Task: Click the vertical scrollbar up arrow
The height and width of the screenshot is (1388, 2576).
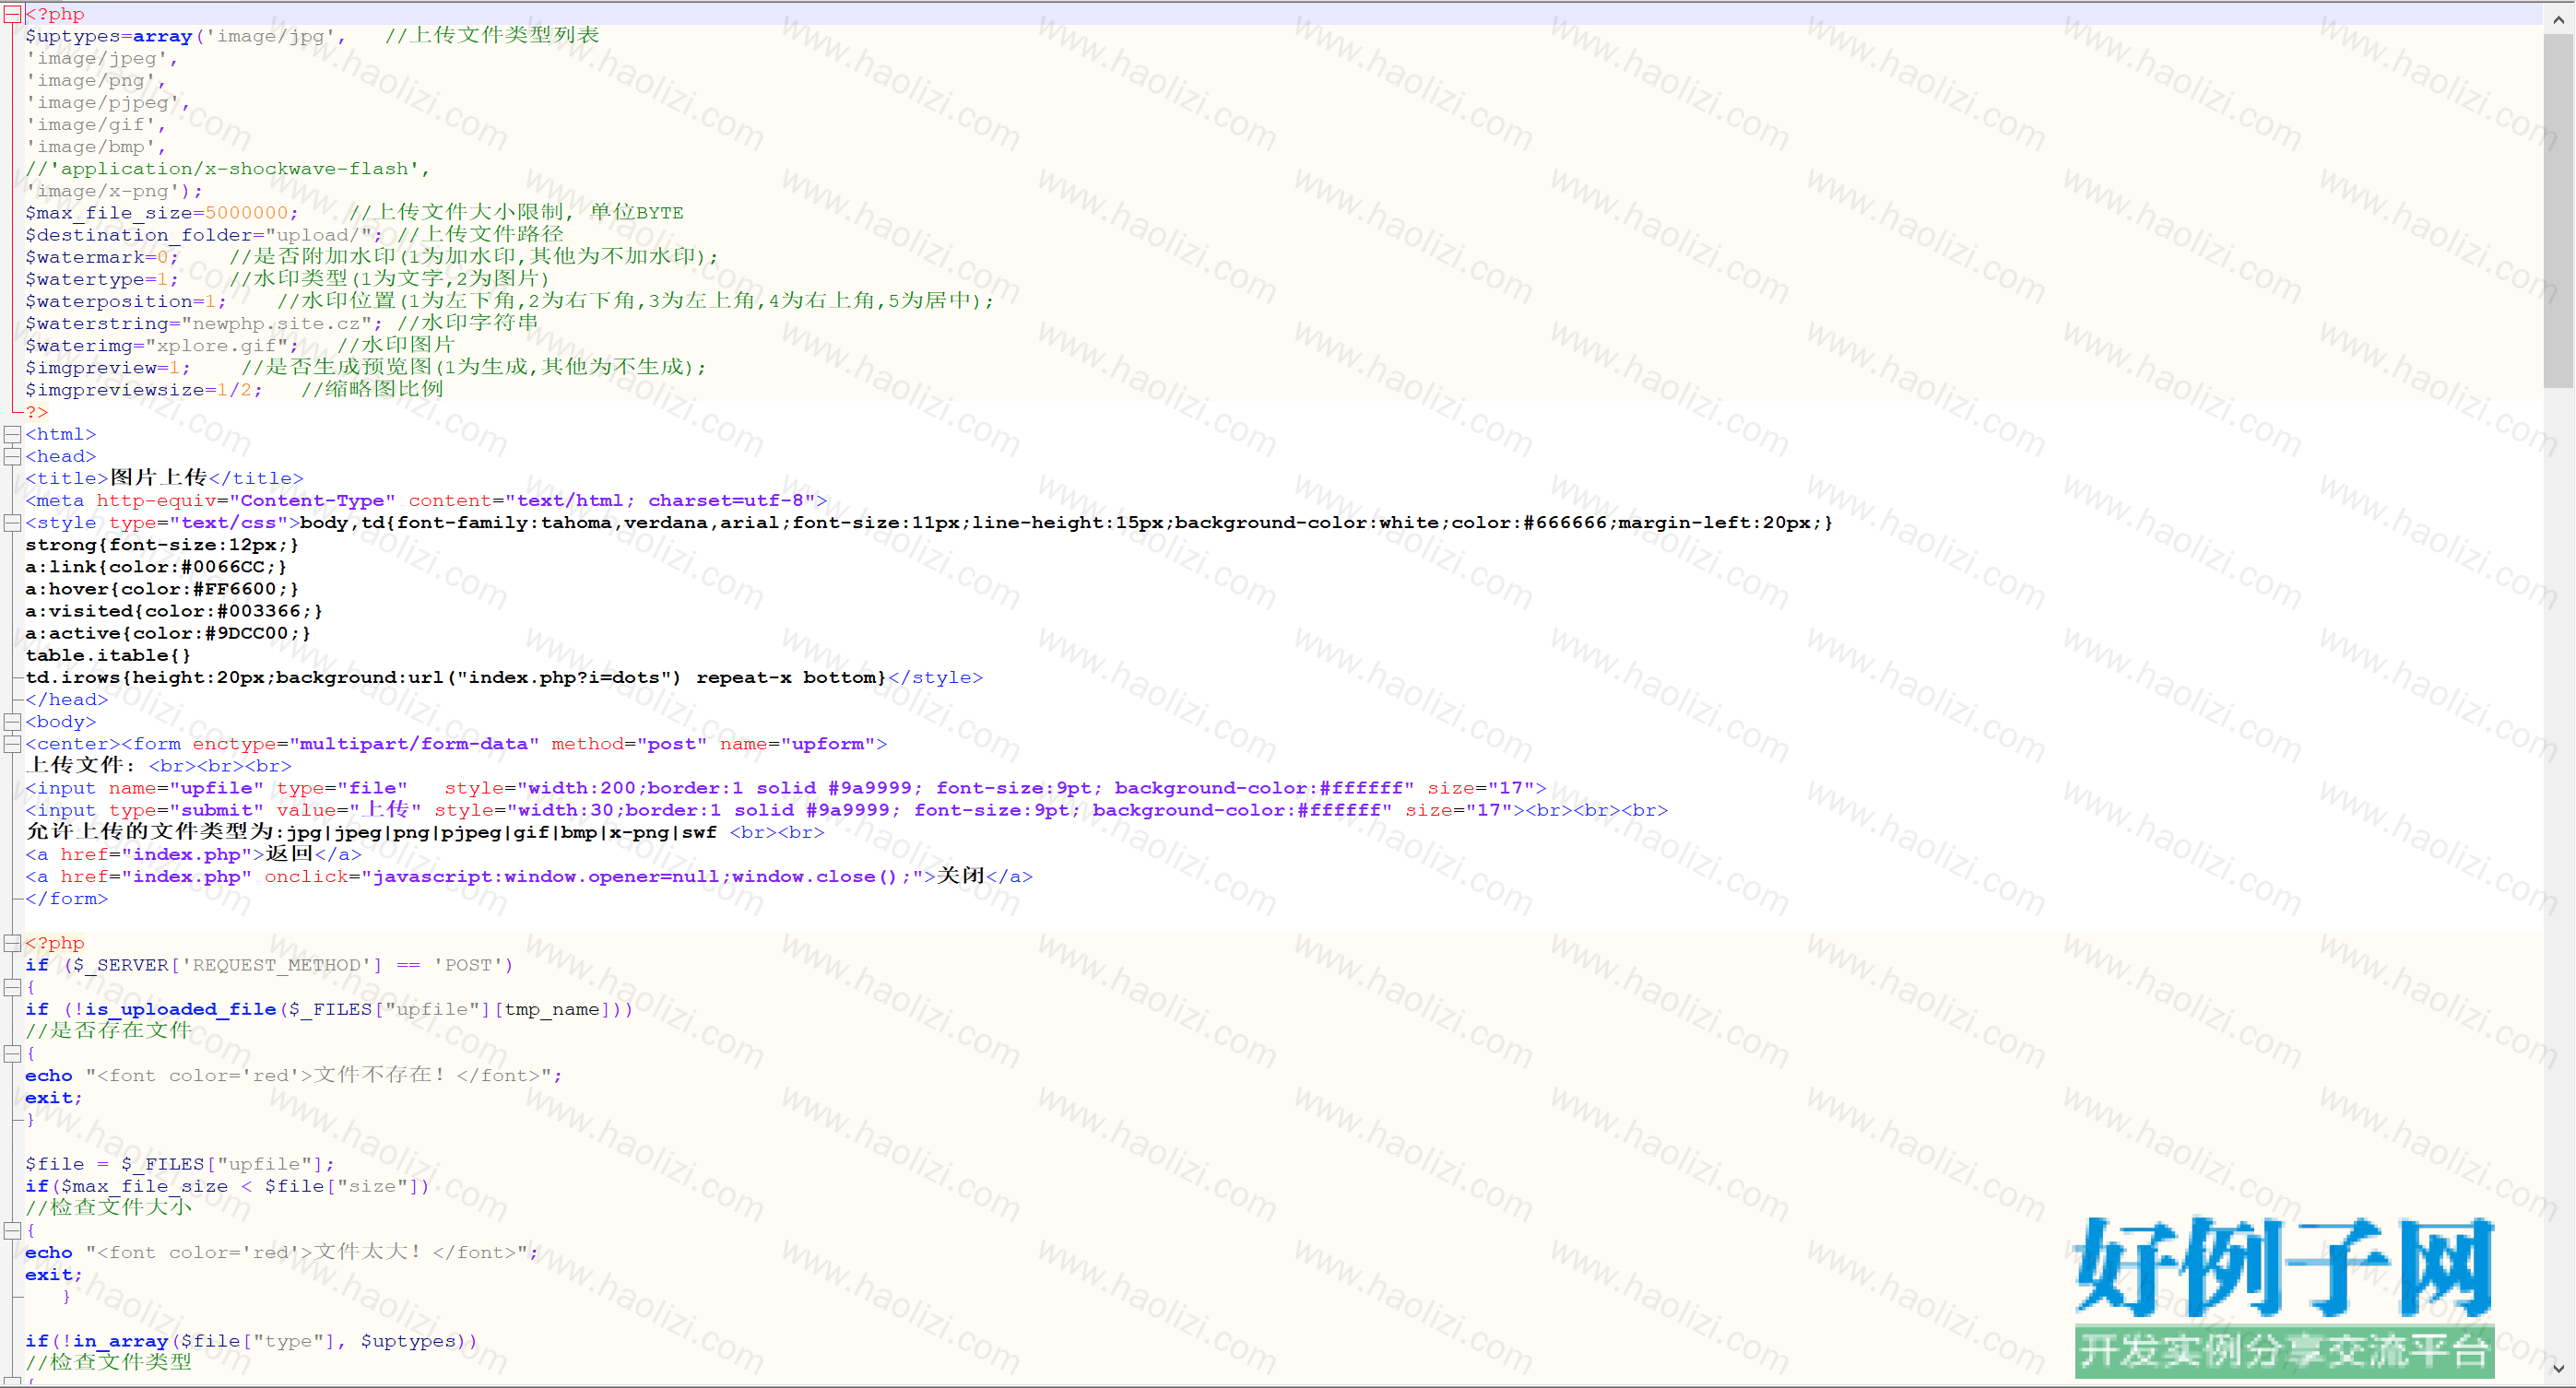Action: tap(2558, 18)
